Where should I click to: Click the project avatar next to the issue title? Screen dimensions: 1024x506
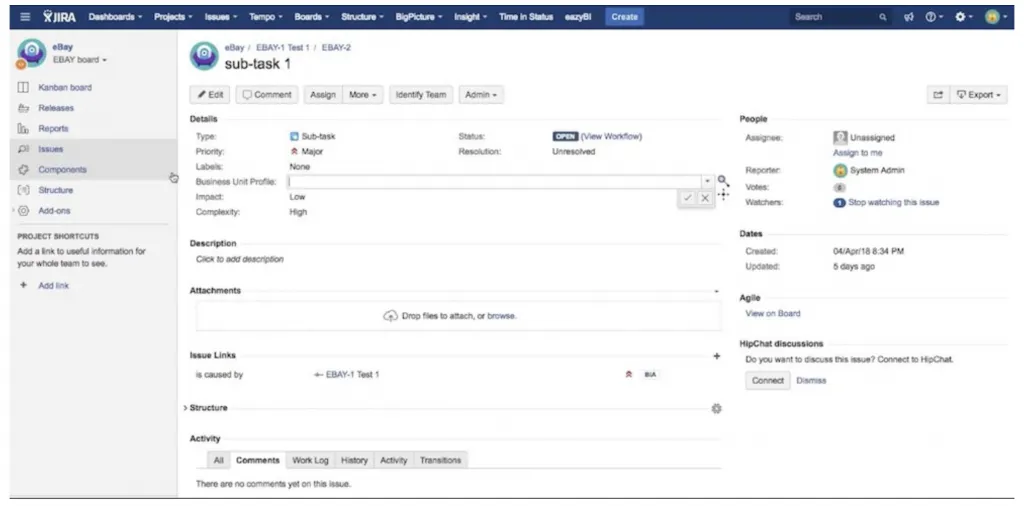pos(204,56)
